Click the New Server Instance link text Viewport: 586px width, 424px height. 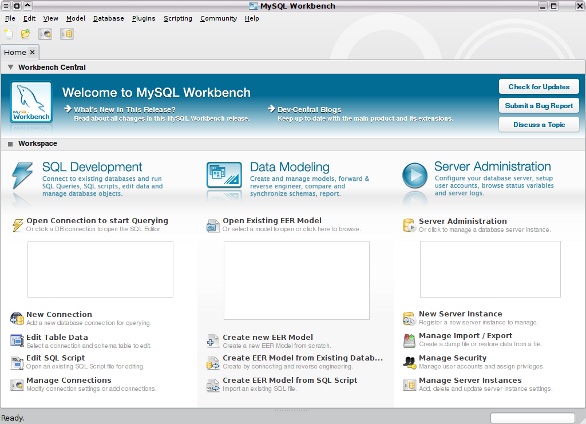click(460, 314)
